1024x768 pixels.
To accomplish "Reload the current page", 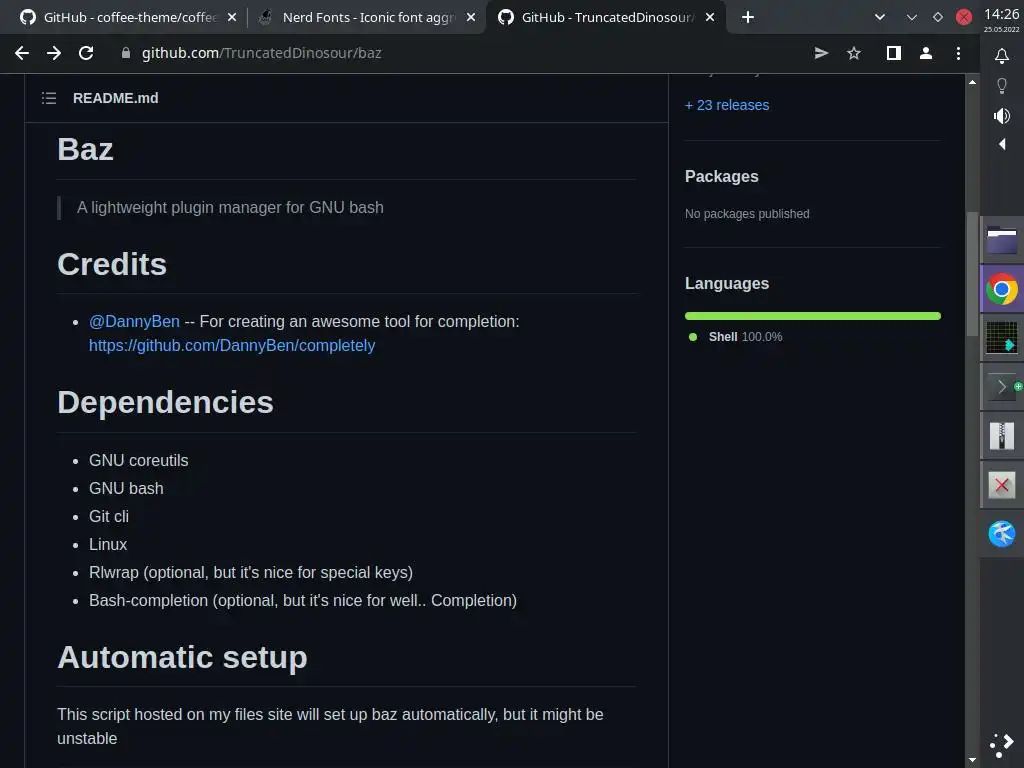I will click(x=86, y=53).
